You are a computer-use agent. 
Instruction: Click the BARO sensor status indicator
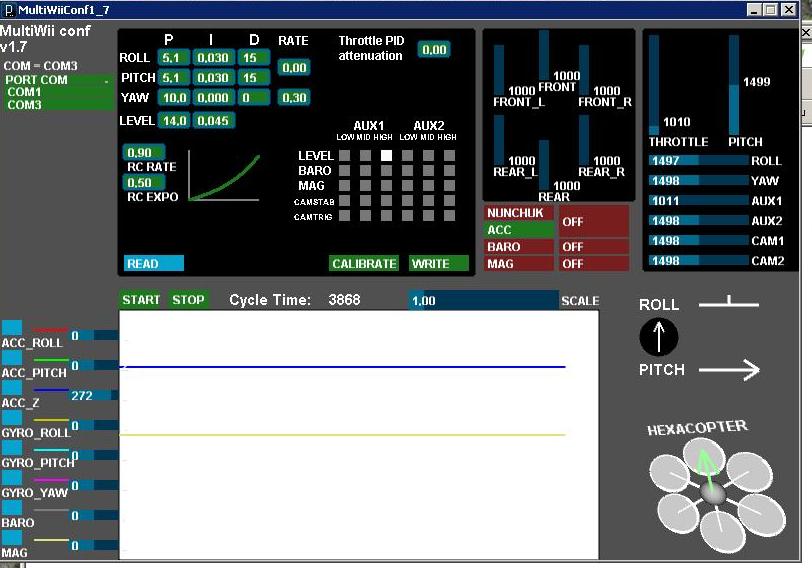(594, 246)
